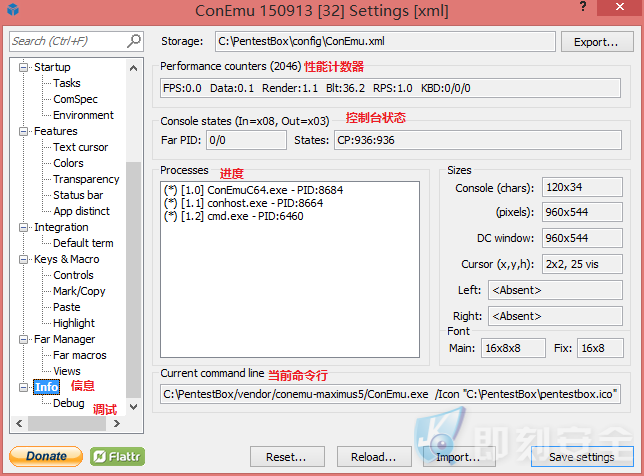
Task: Click the Export... button
Action: pyautogui.click(x=597, y=42)
